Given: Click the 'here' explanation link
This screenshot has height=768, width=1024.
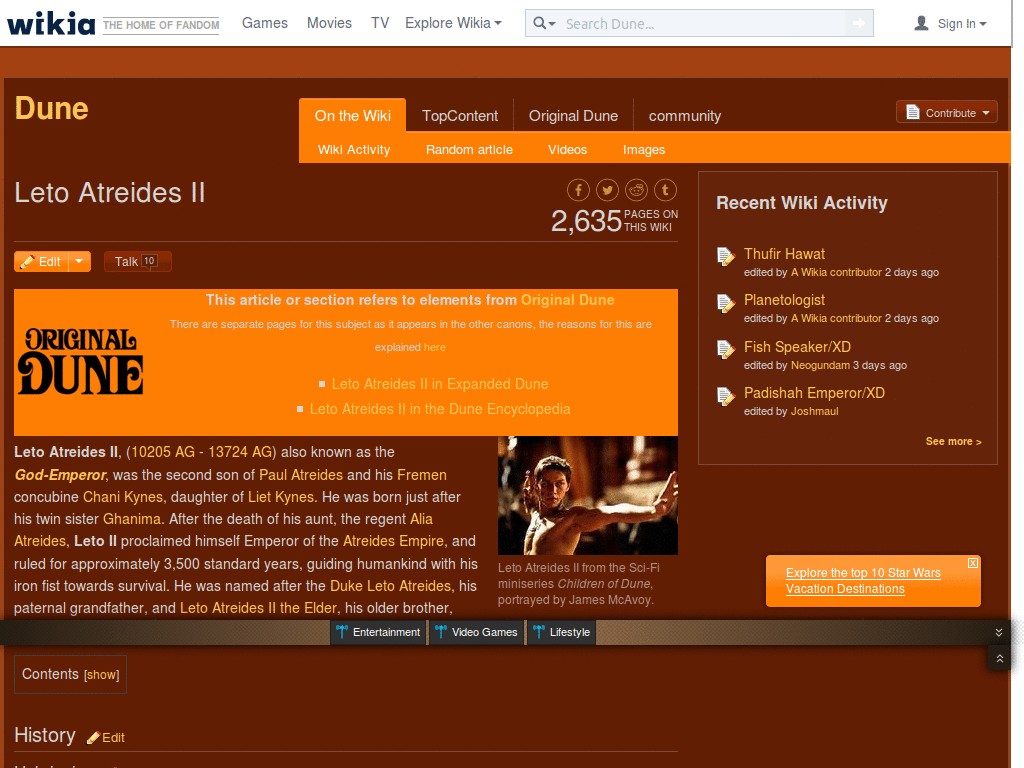Looking at the screenshot, I should pos(435,347).
